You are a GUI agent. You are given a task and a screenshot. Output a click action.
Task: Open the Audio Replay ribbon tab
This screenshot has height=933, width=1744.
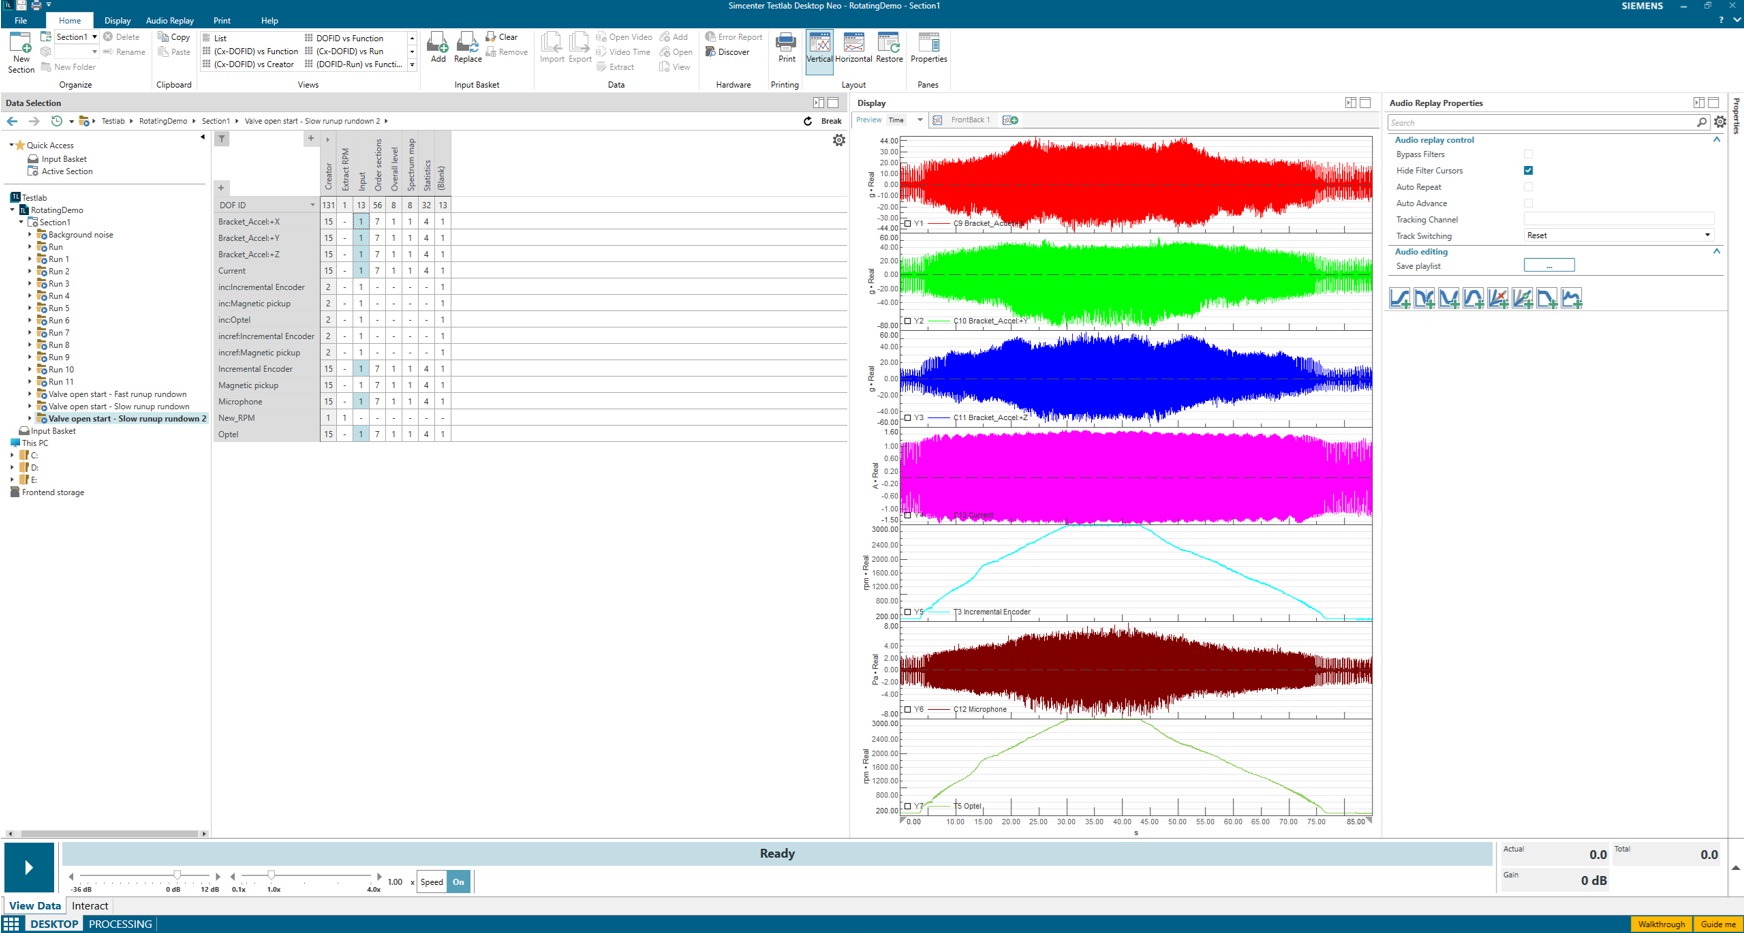(x=169, y=20)
